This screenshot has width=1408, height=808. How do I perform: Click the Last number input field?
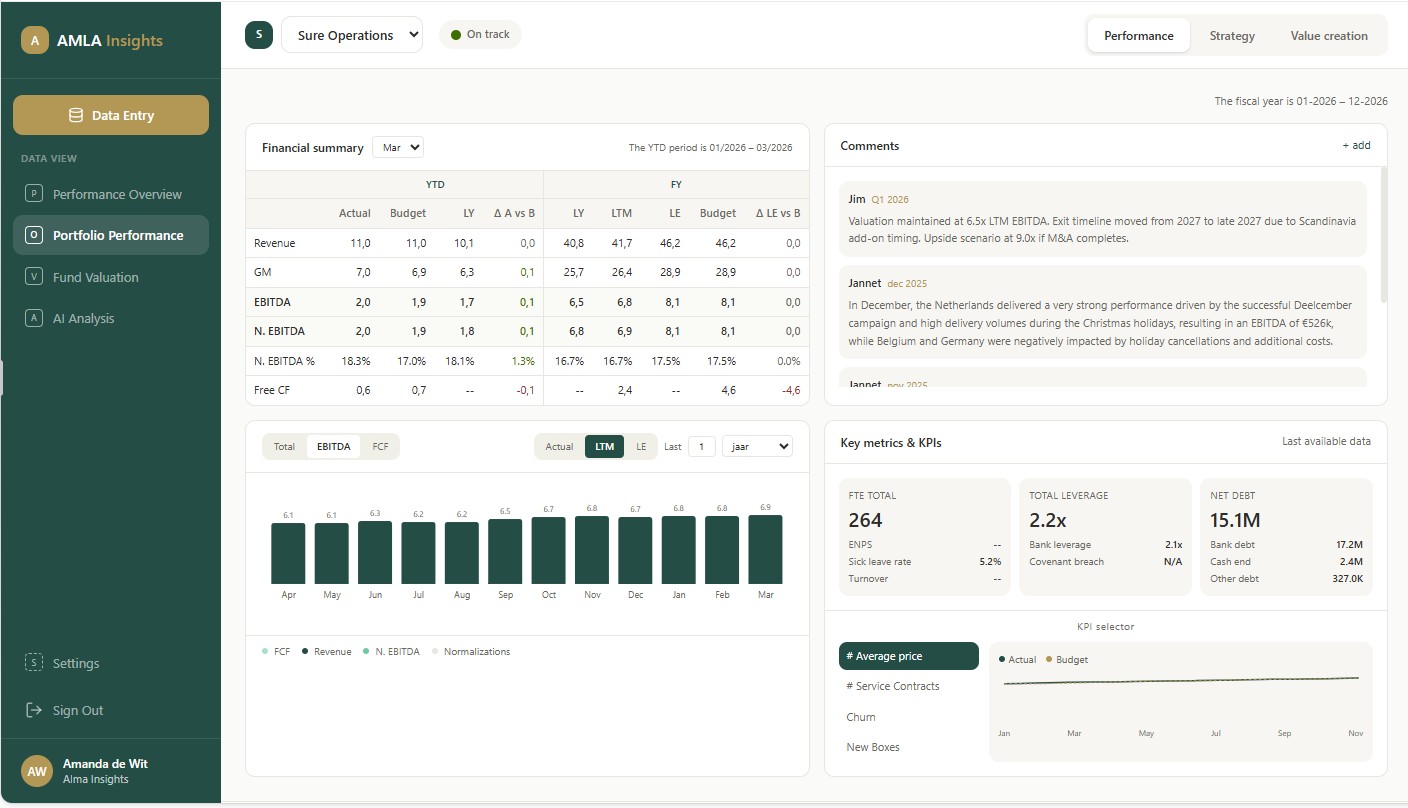pyautogui.click(x=701, y=447)
